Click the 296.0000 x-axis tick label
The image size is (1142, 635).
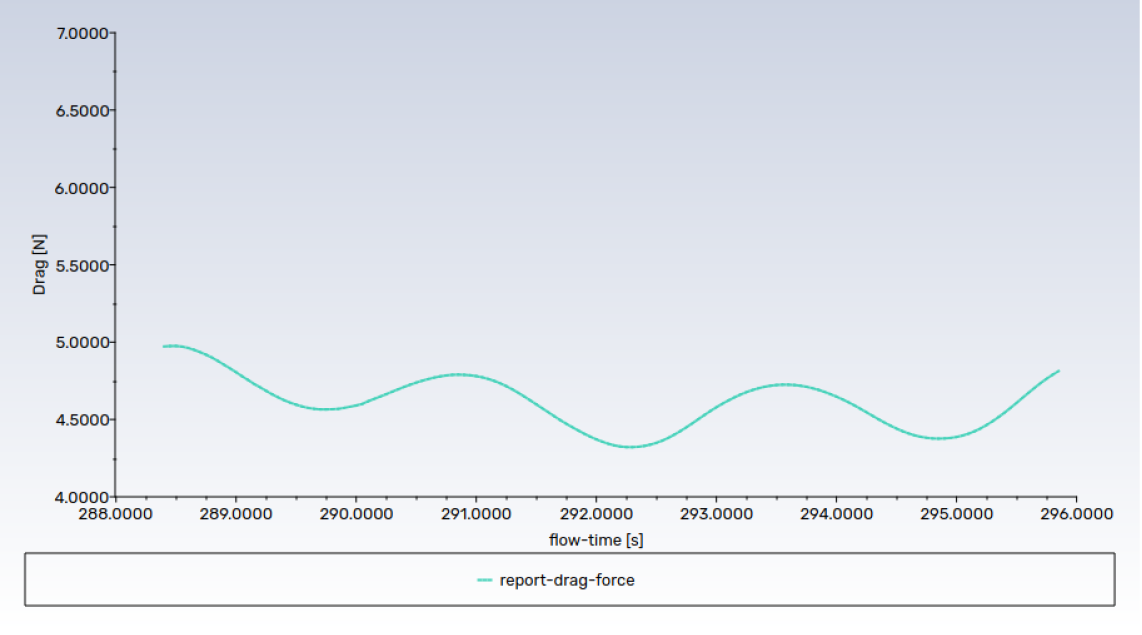point(1076,514)
